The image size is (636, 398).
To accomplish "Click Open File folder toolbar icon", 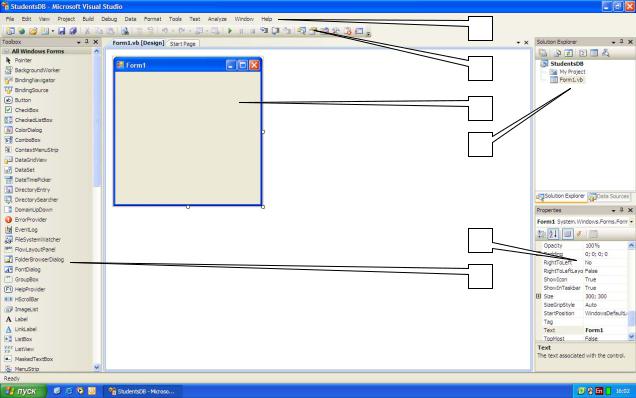I will point(33,31).
